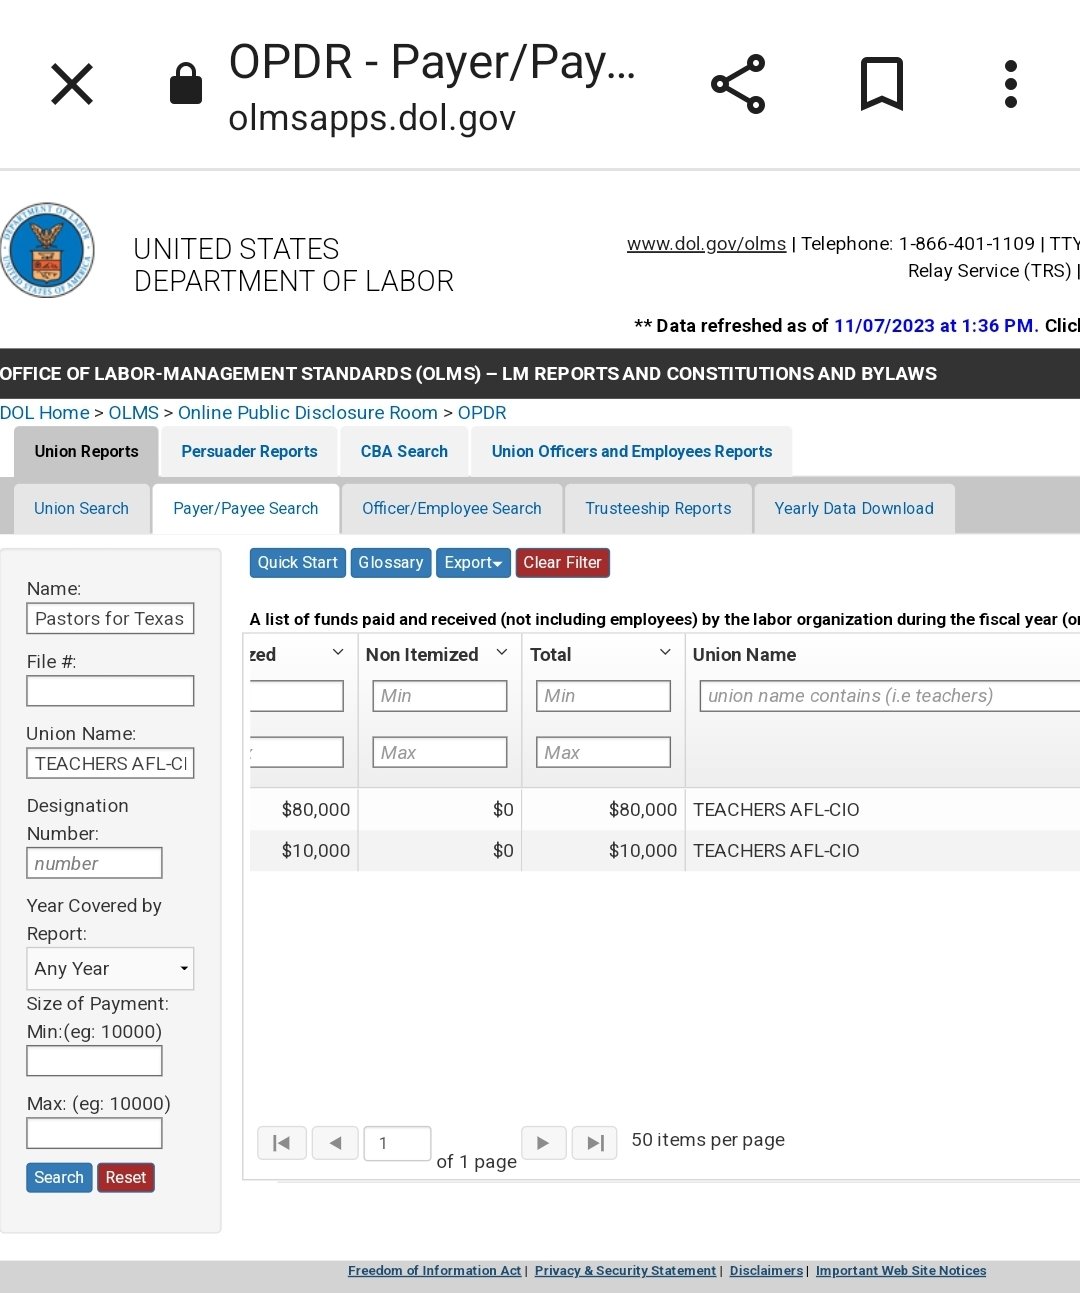The width and height of the screenshot is (1080, 1293).
Task: Open www.dol.gov/olms link
Action: [706, 244]
